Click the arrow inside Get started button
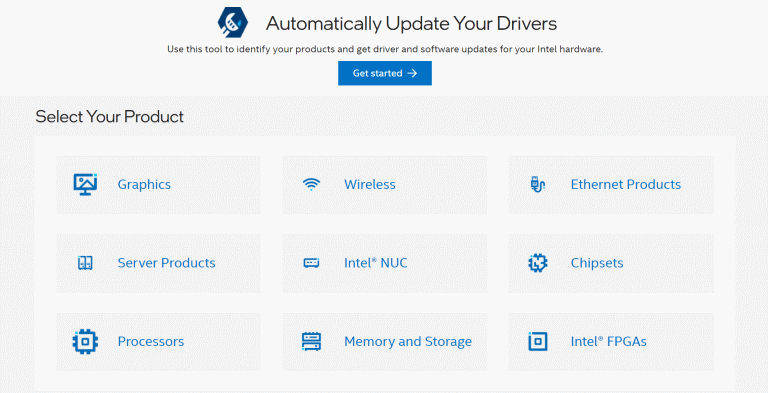Image resolution: width=768 pixels, height=393 pixels. click(412, 73)
